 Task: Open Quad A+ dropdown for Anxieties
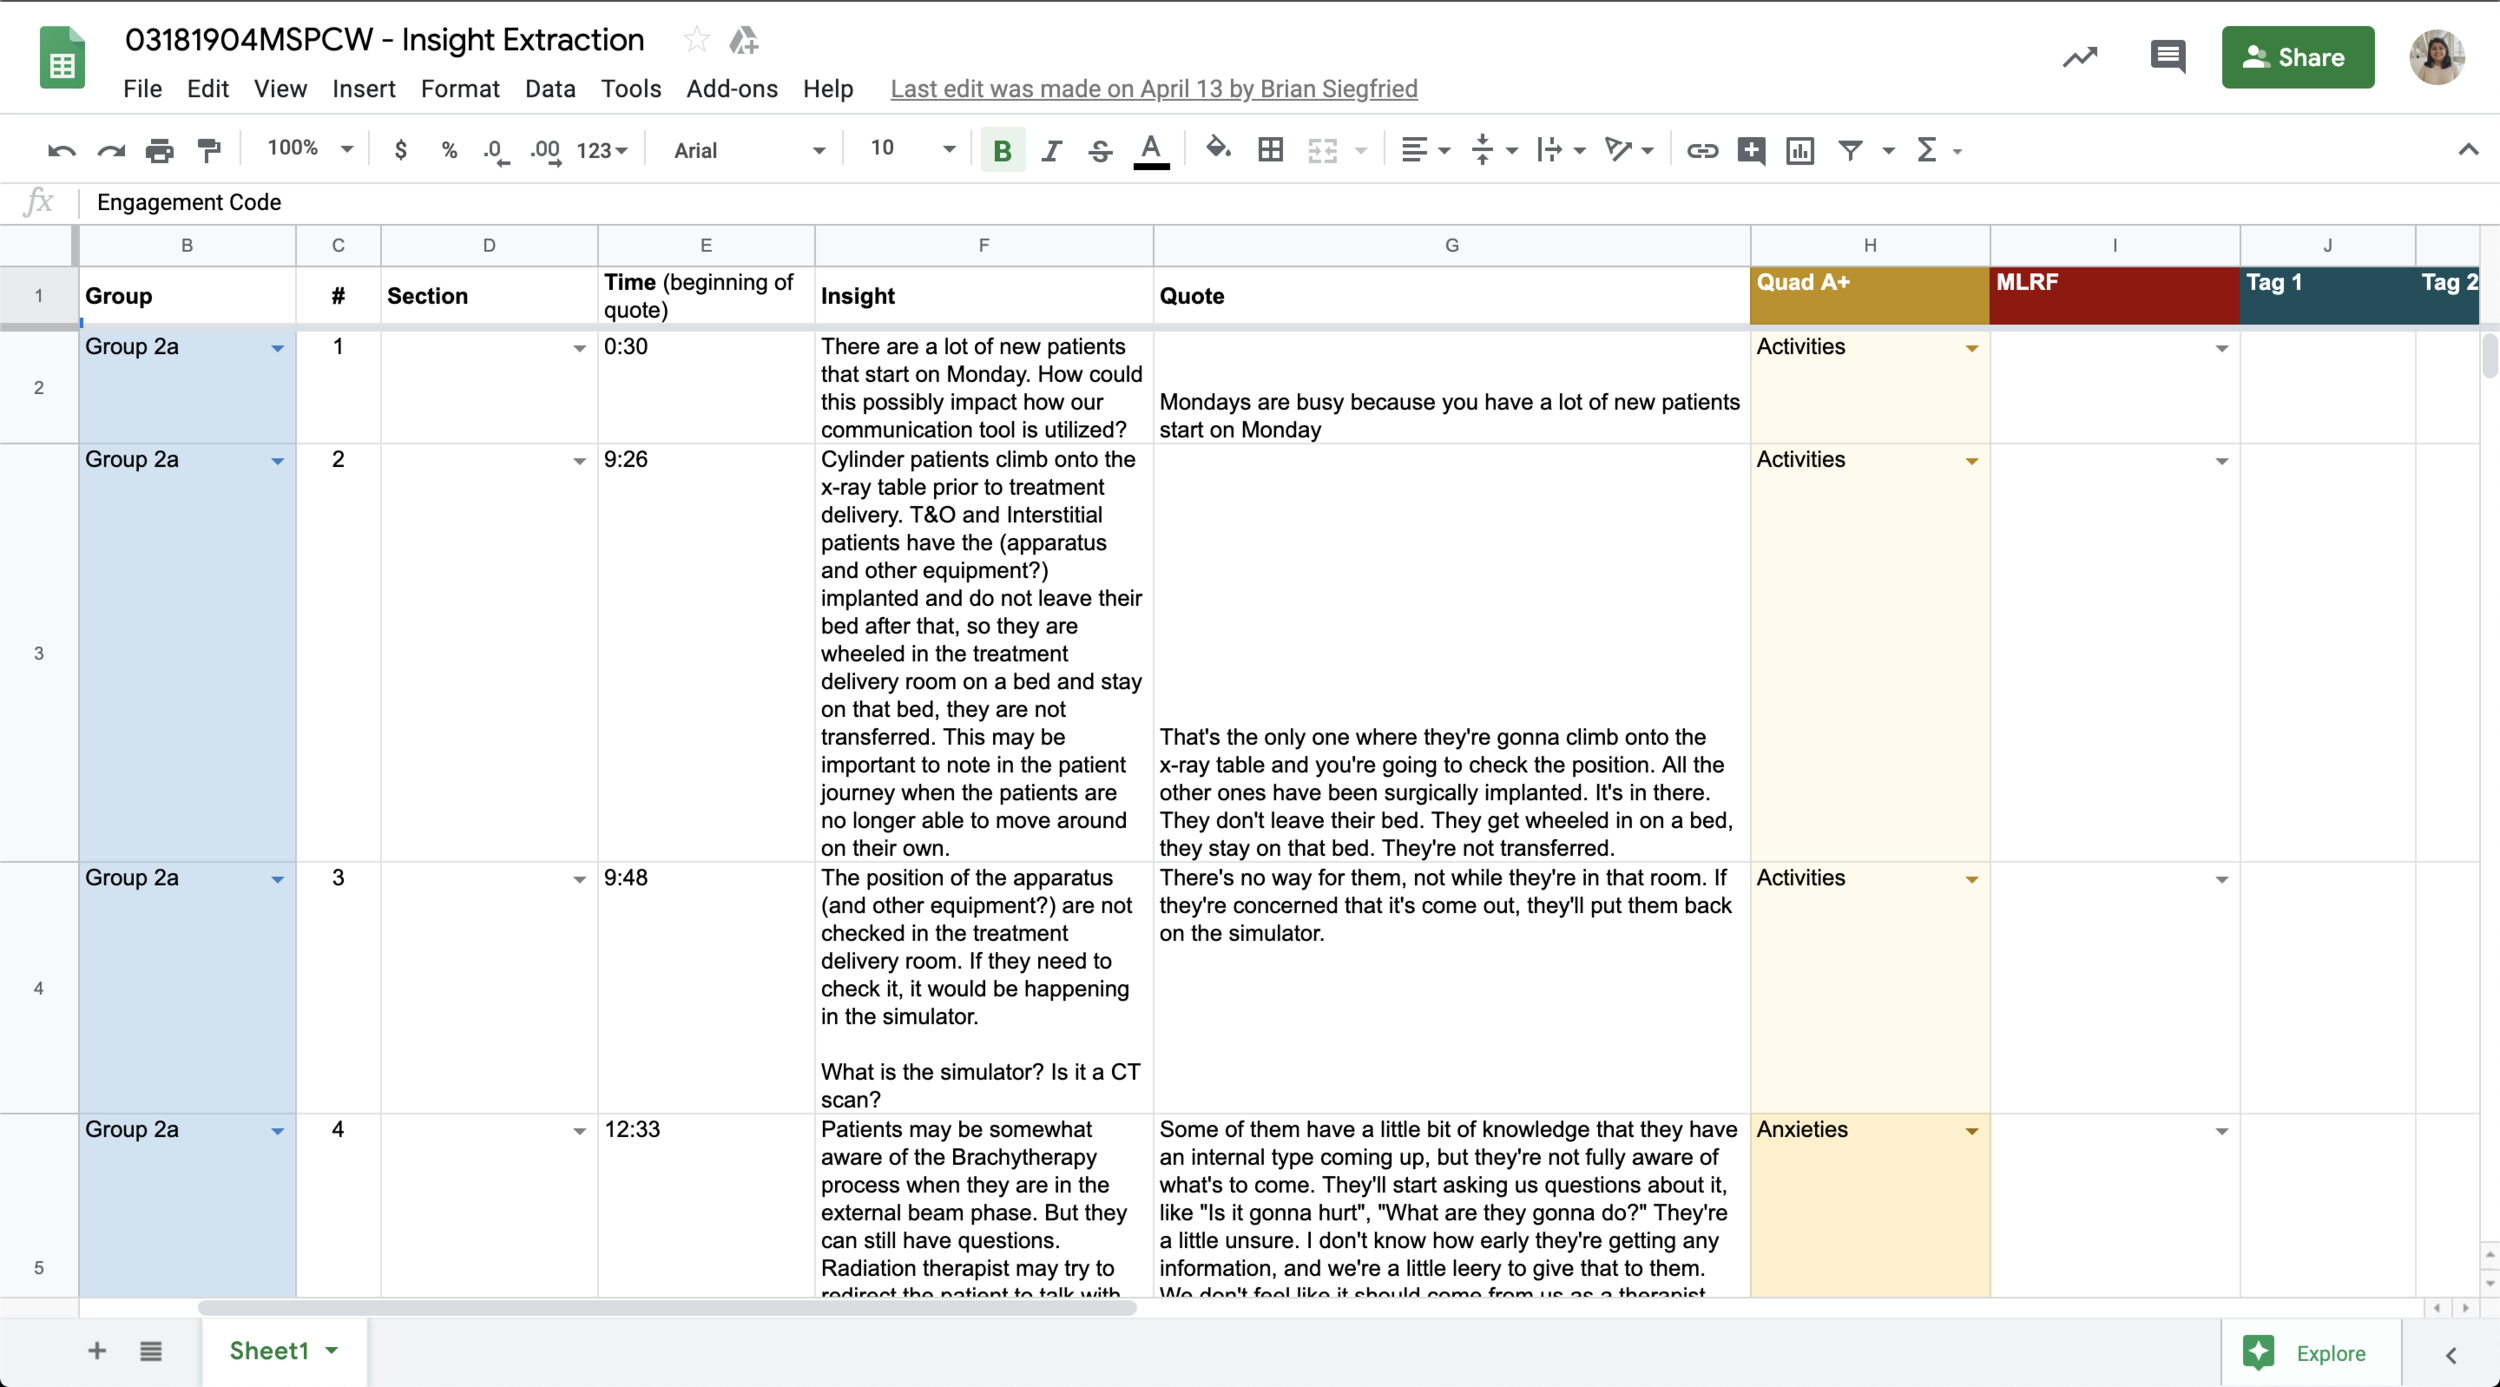[x=1971, y=1132]
